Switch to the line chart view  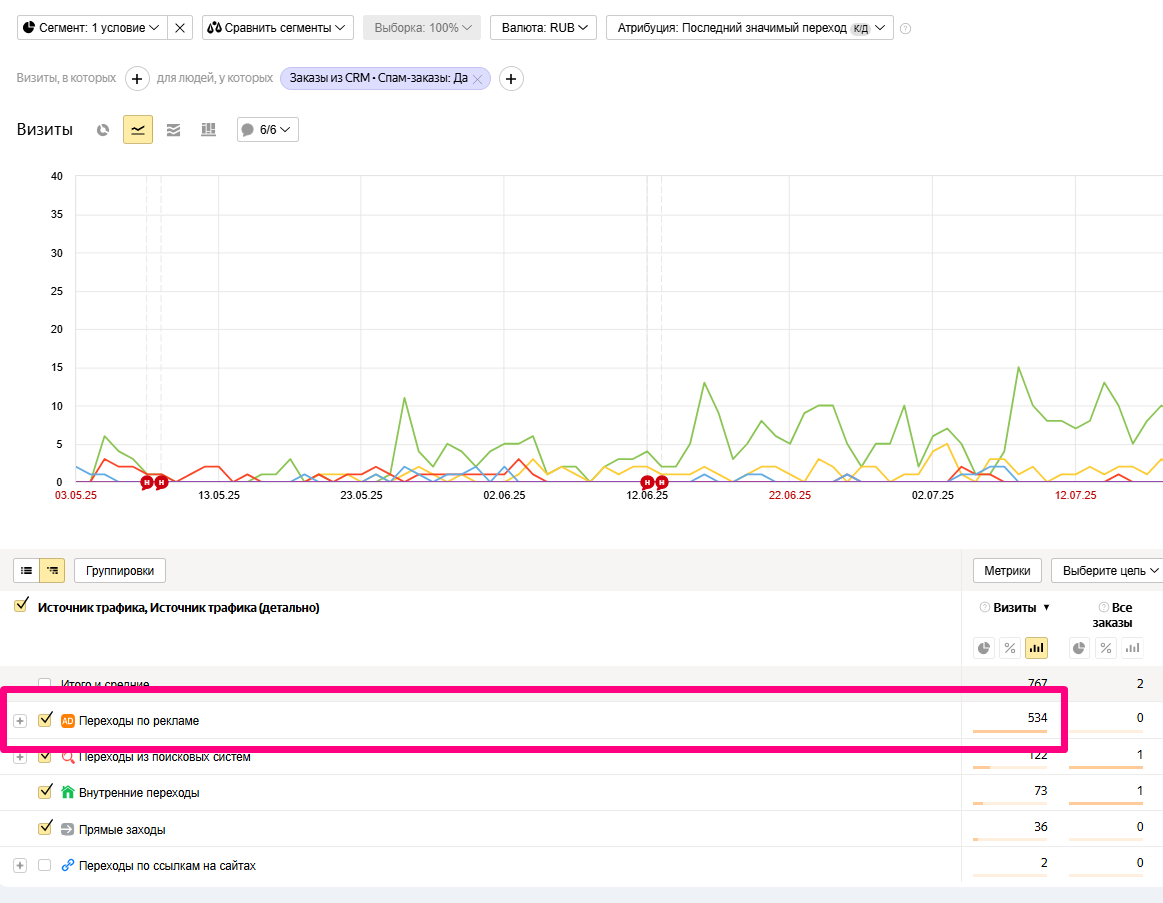[x=138, y=130]
